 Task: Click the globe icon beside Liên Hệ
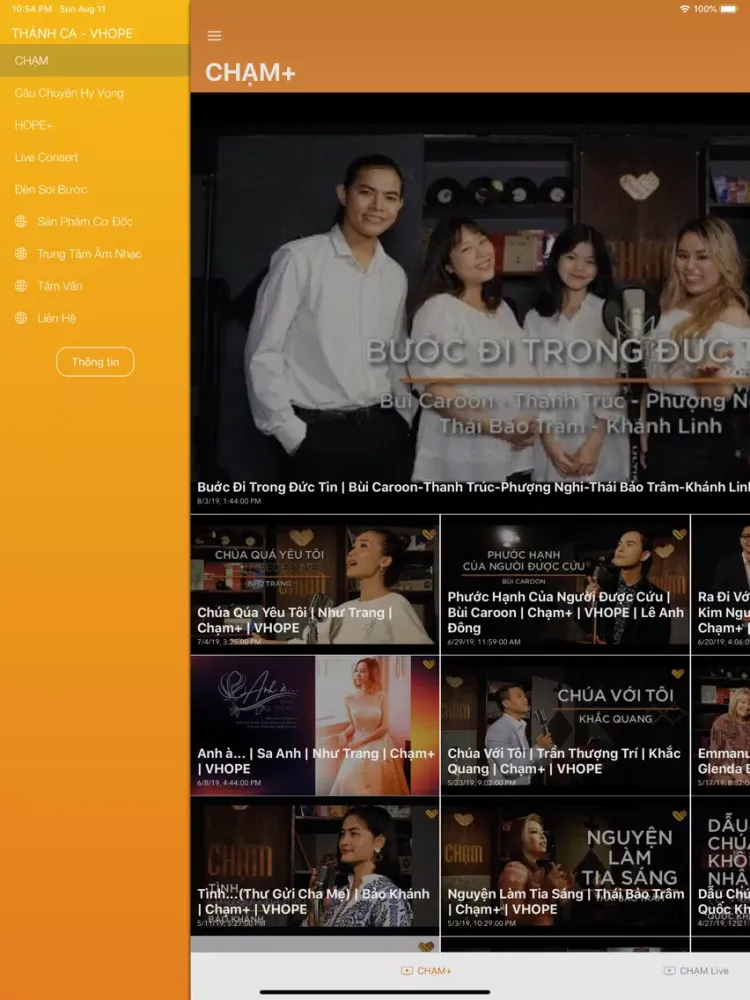(21, 318)
